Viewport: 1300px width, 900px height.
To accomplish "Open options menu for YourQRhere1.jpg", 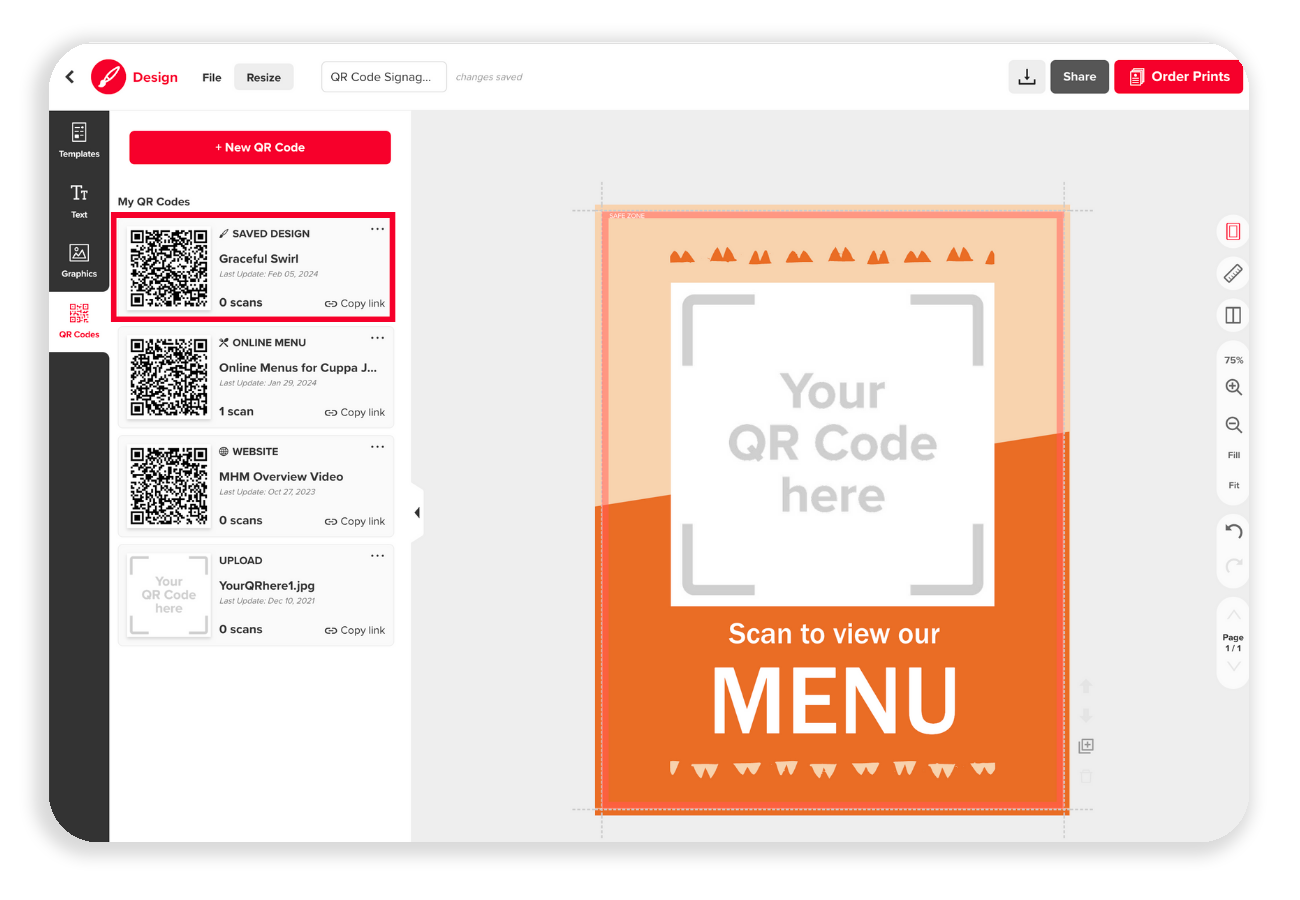I will tap(377, 556).
